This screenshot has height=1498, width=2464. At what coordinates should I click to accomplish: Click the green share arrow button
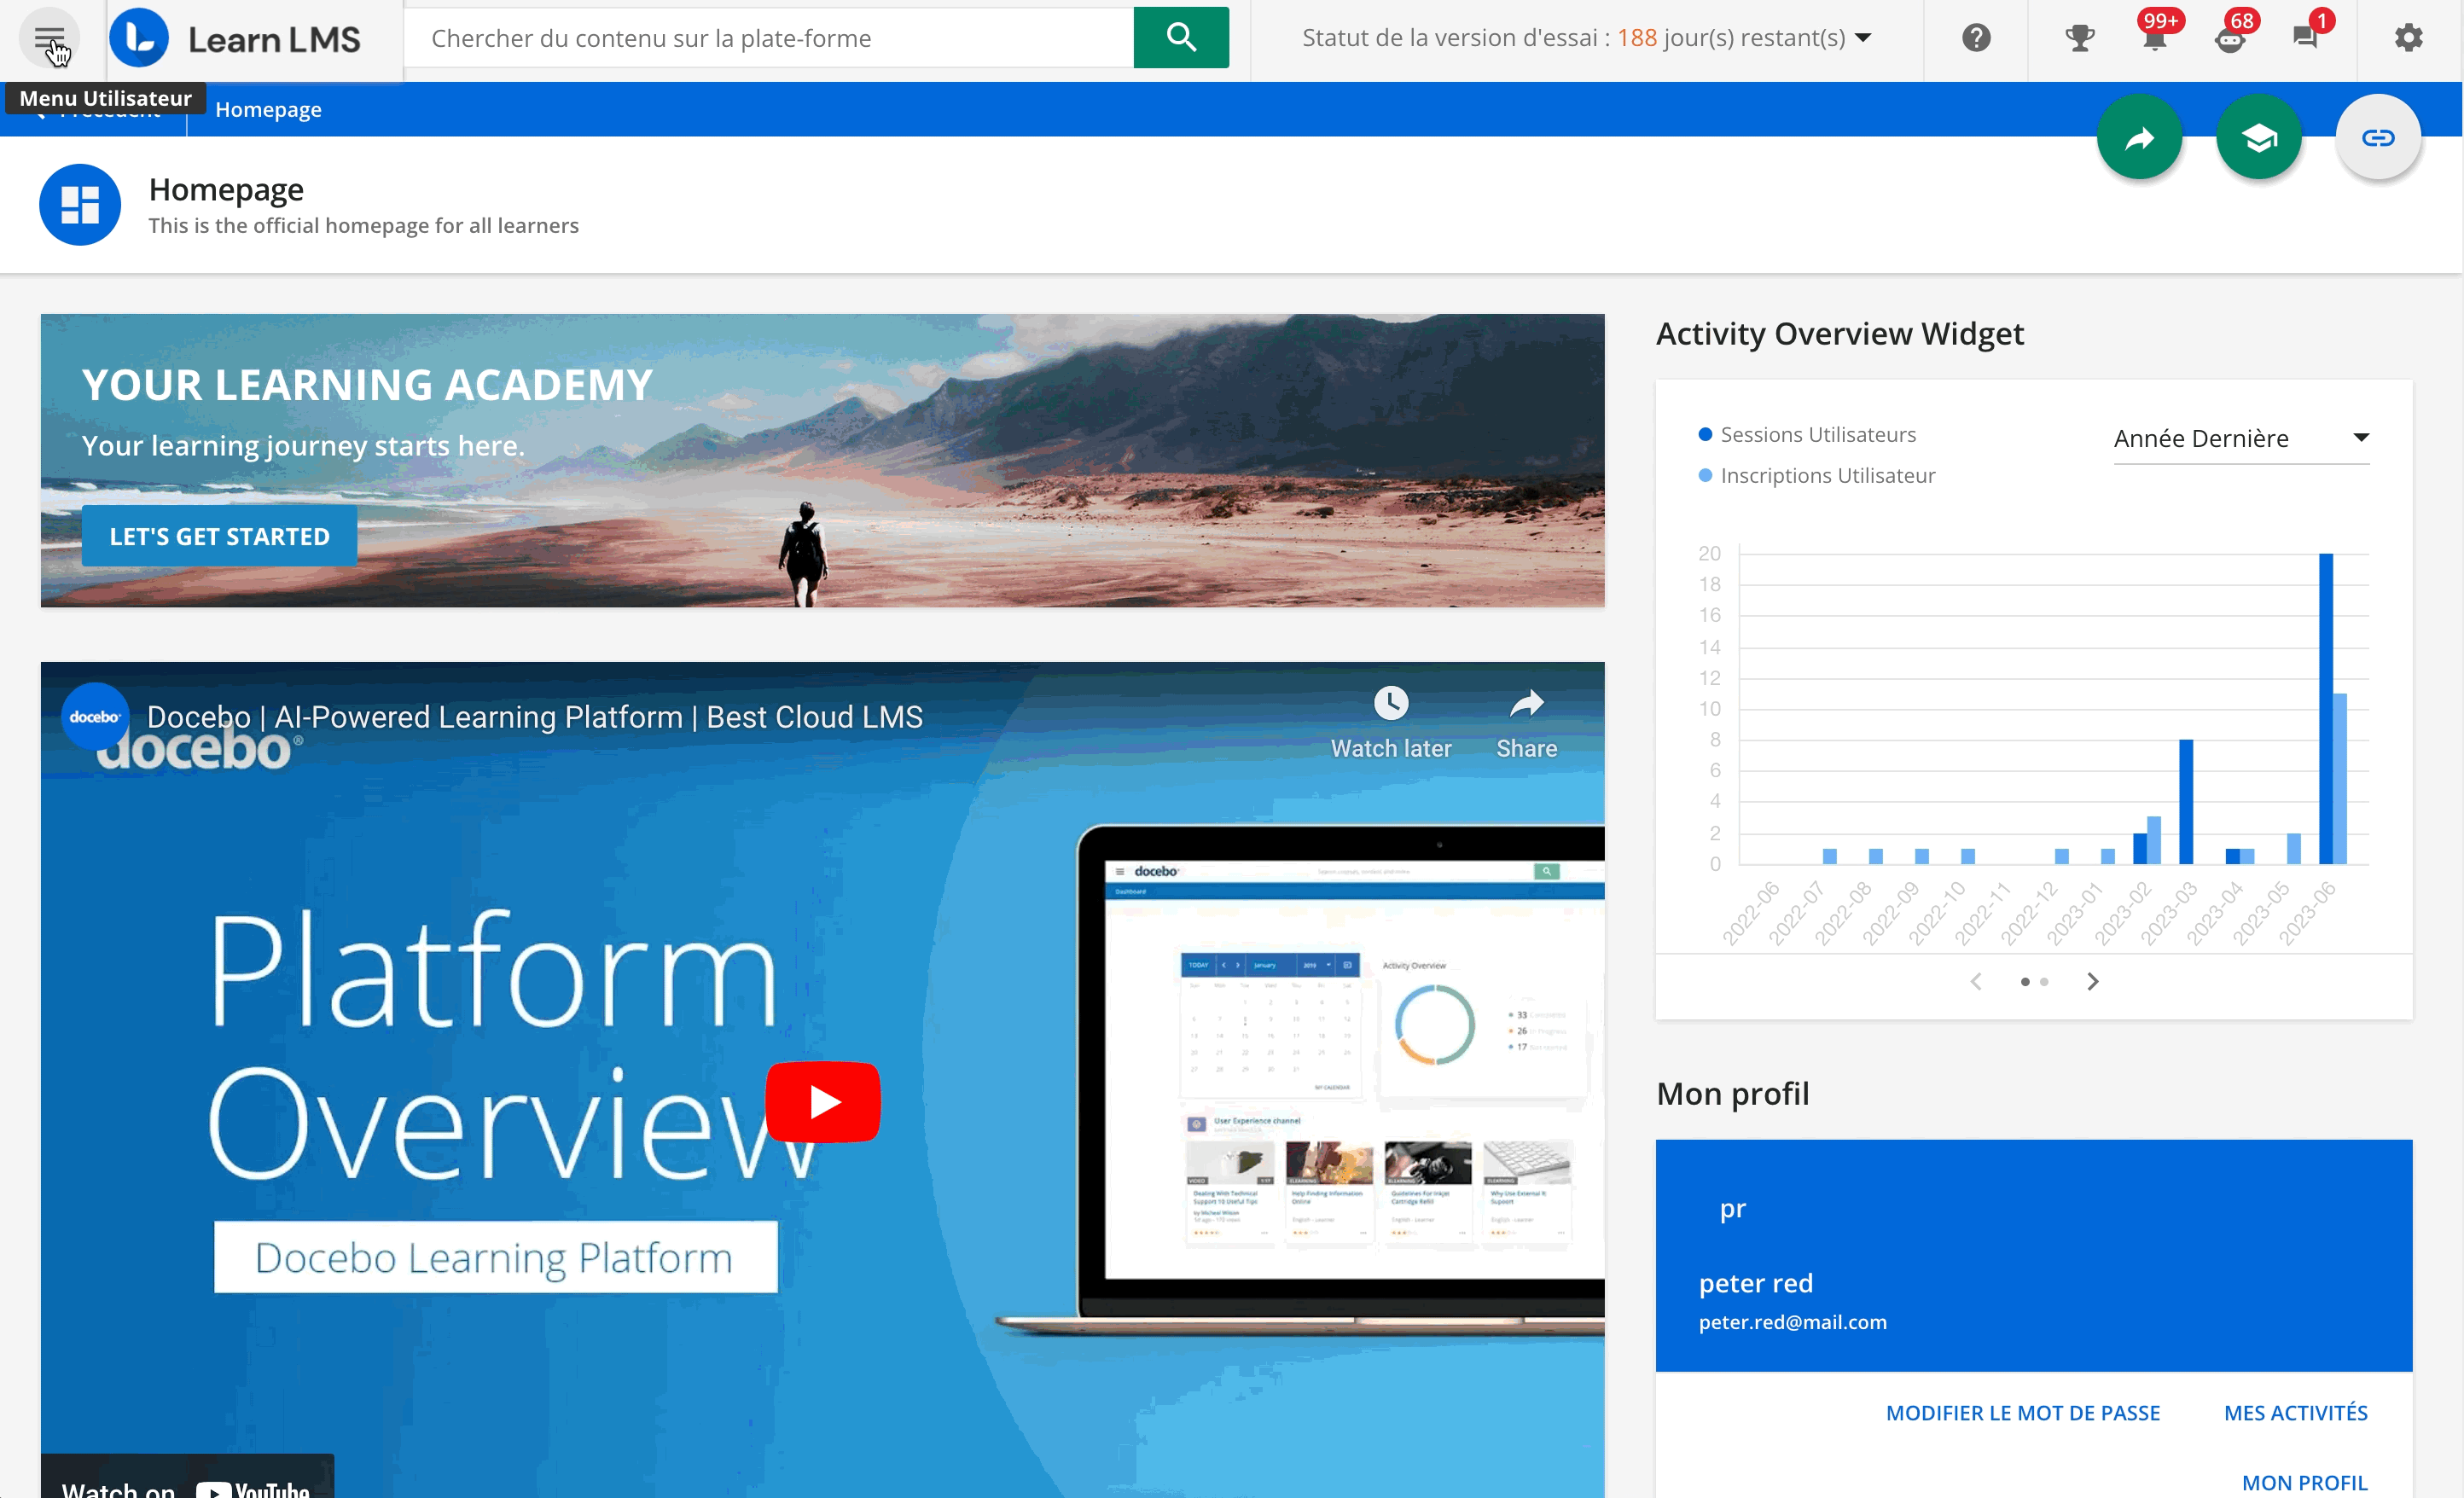(x=2139, y=138)
